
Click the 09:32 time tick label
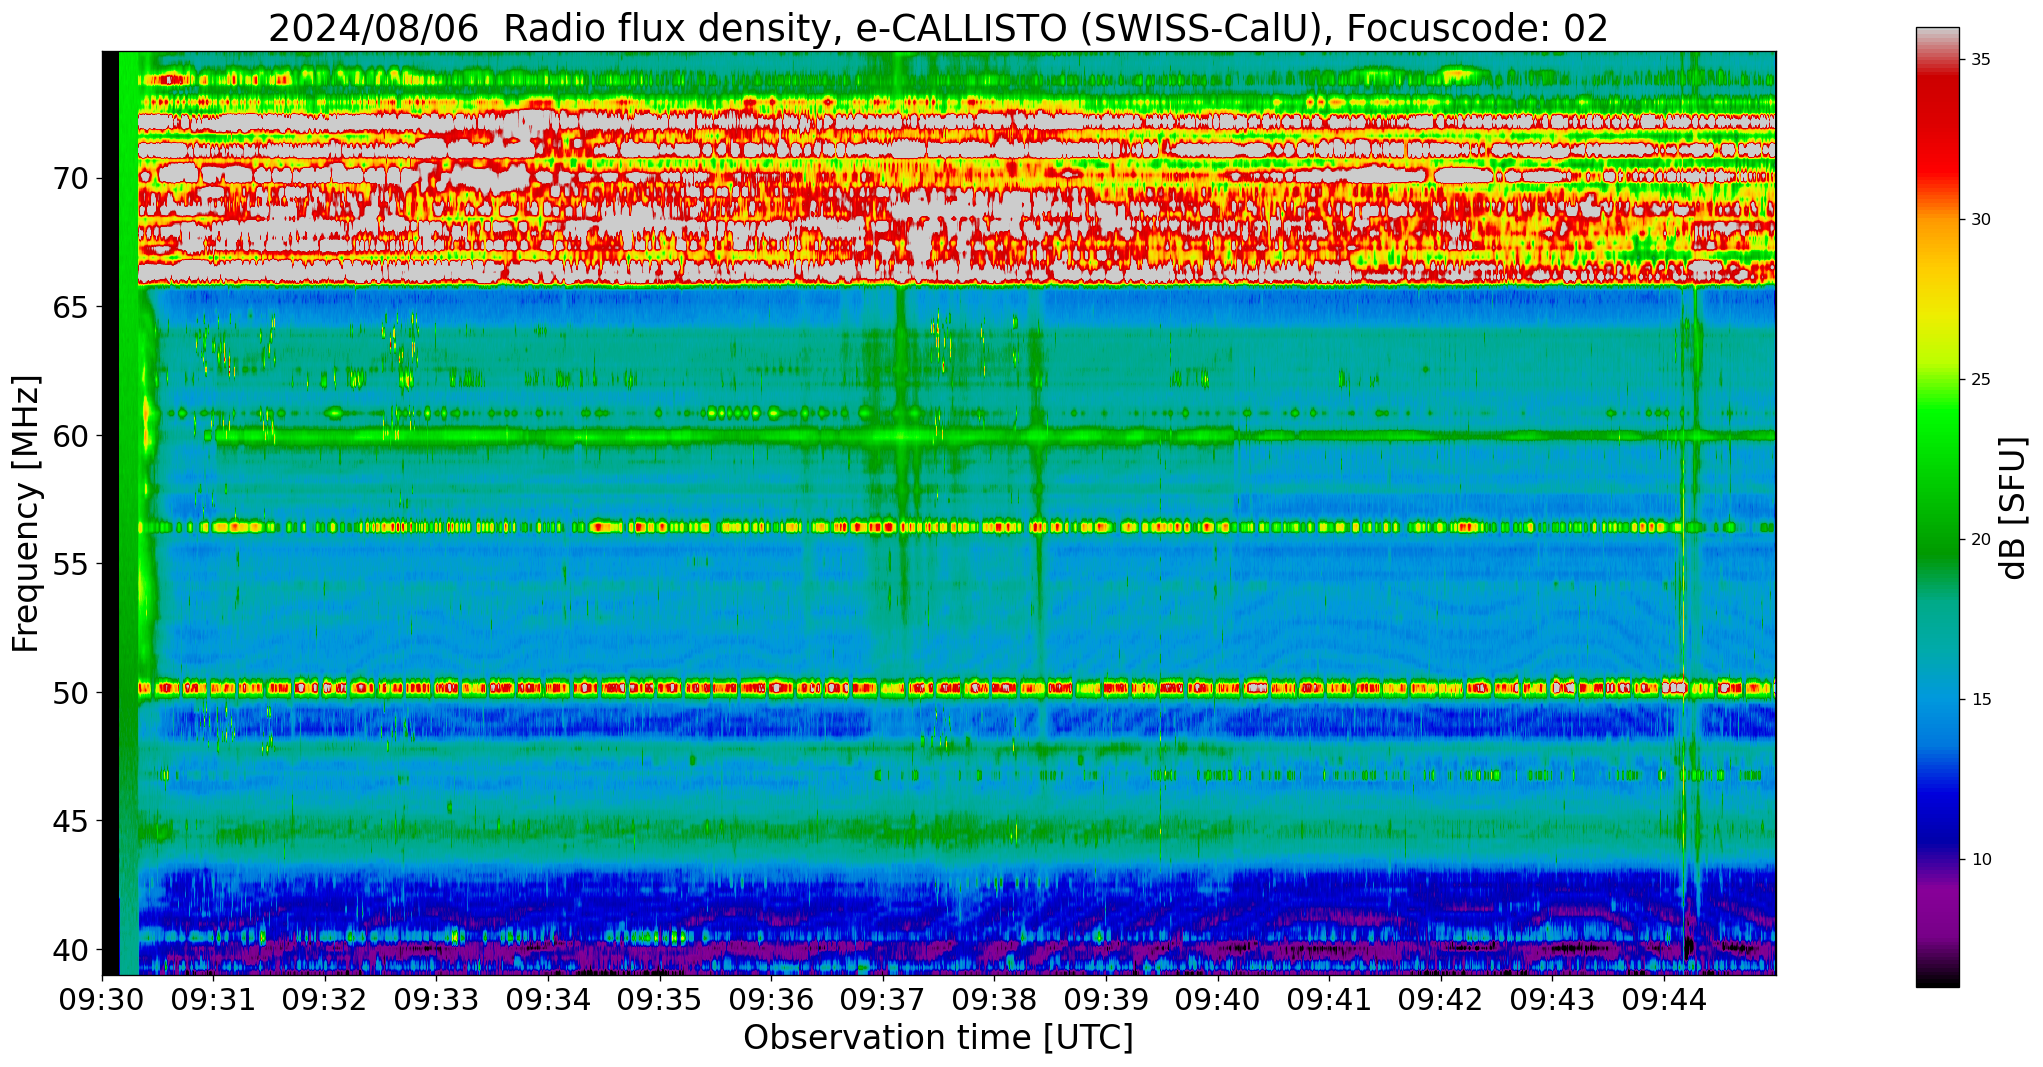[x=325, y=1000]
